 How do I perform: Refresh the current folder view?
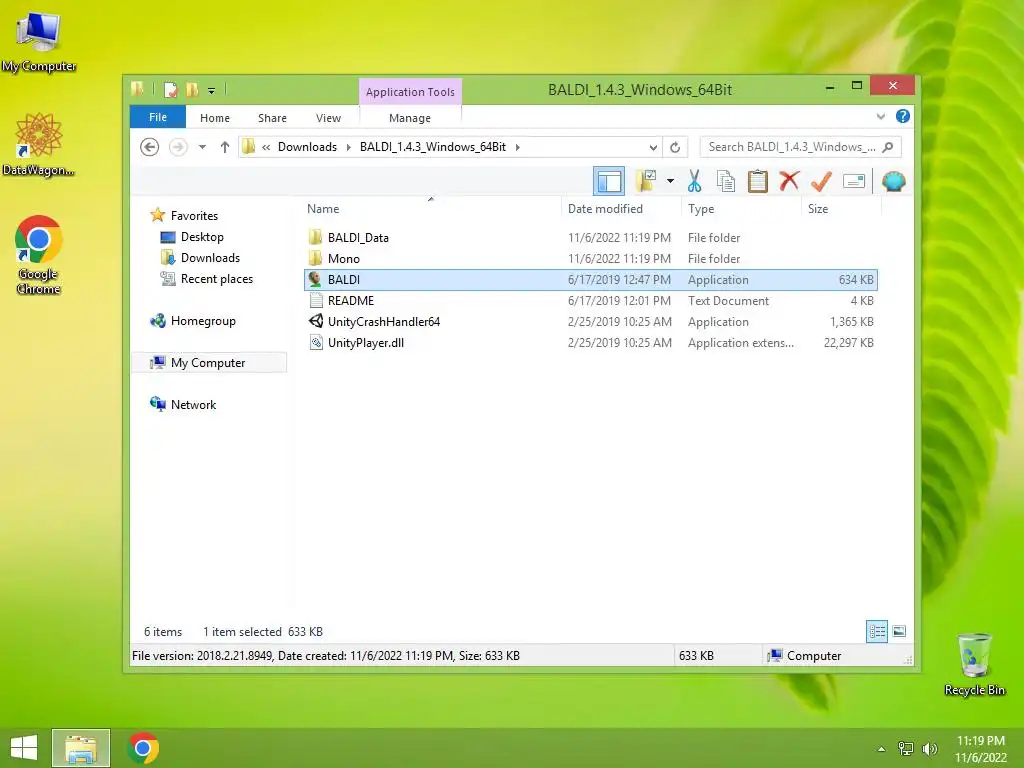[x=675, y=147]
